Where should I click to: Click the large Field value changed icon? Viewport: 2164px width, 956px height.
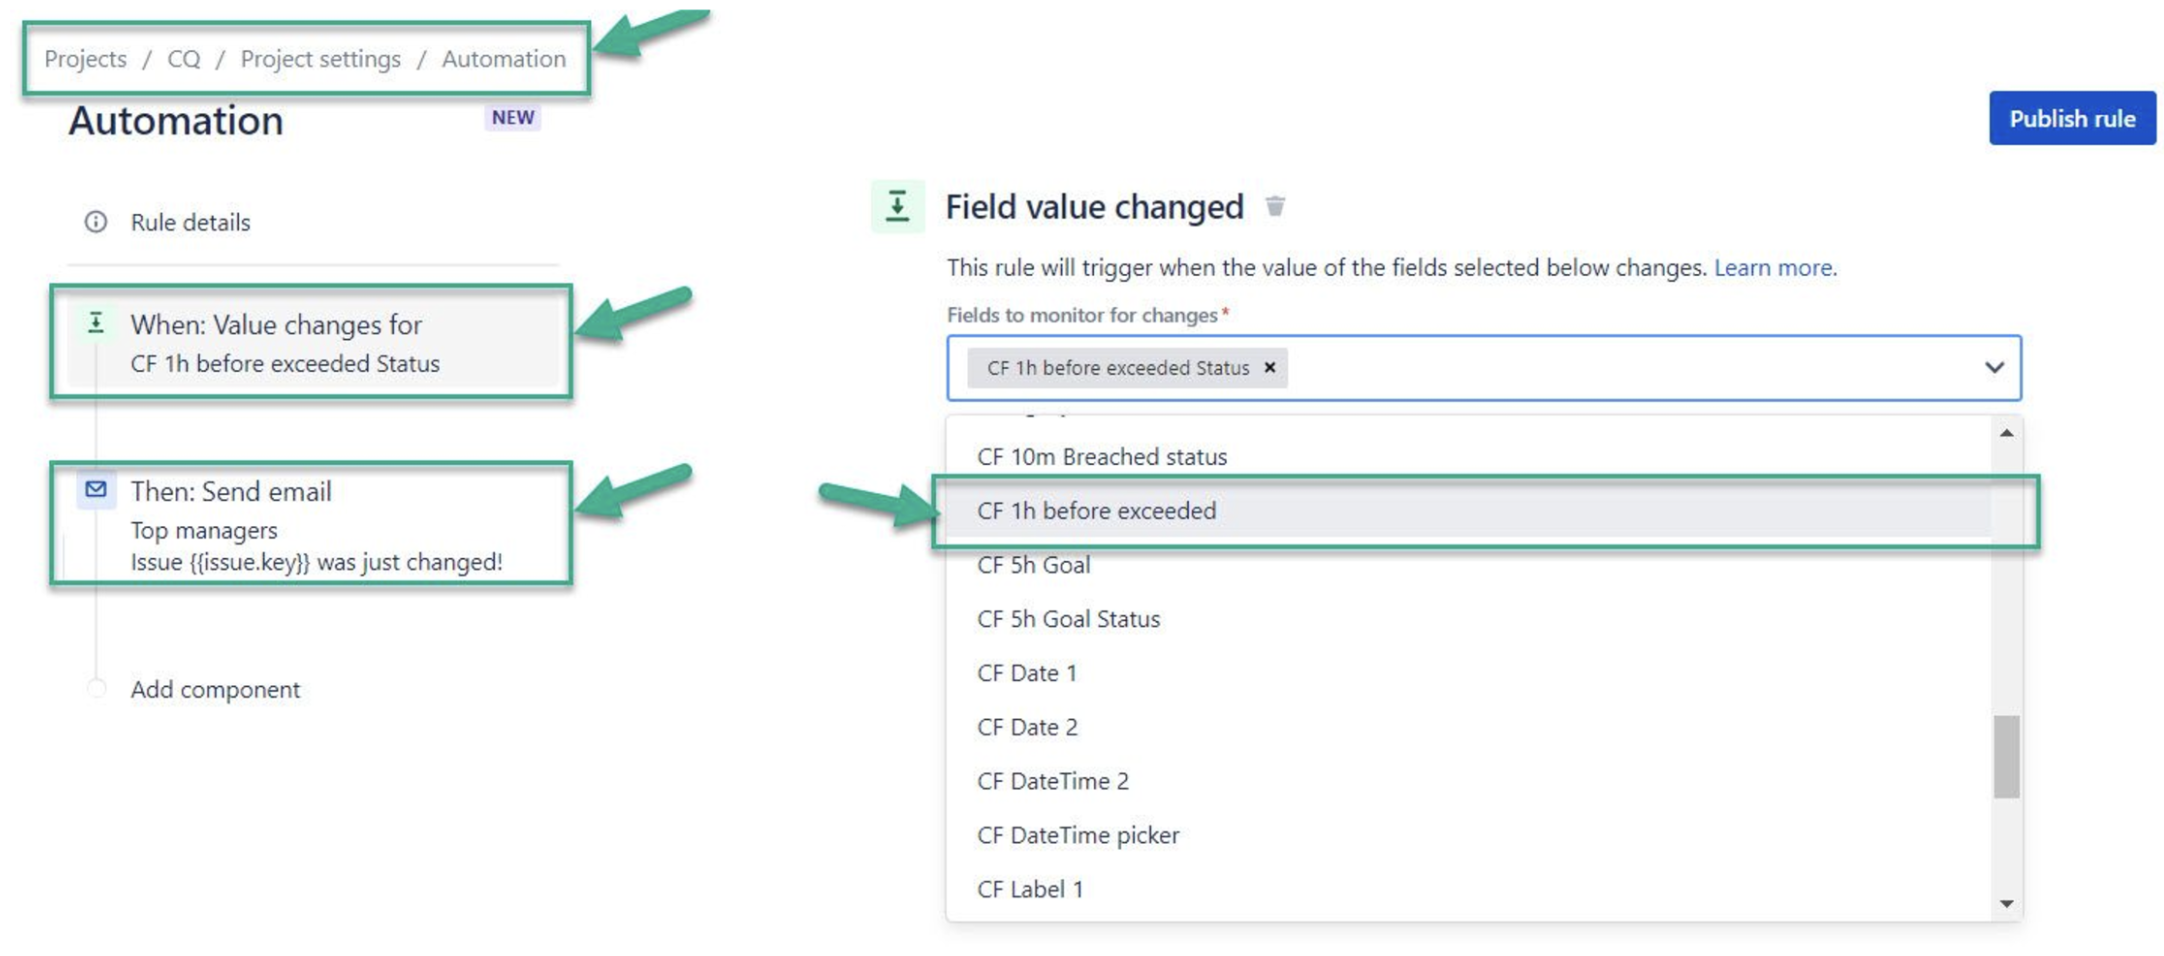coord(897,206)
